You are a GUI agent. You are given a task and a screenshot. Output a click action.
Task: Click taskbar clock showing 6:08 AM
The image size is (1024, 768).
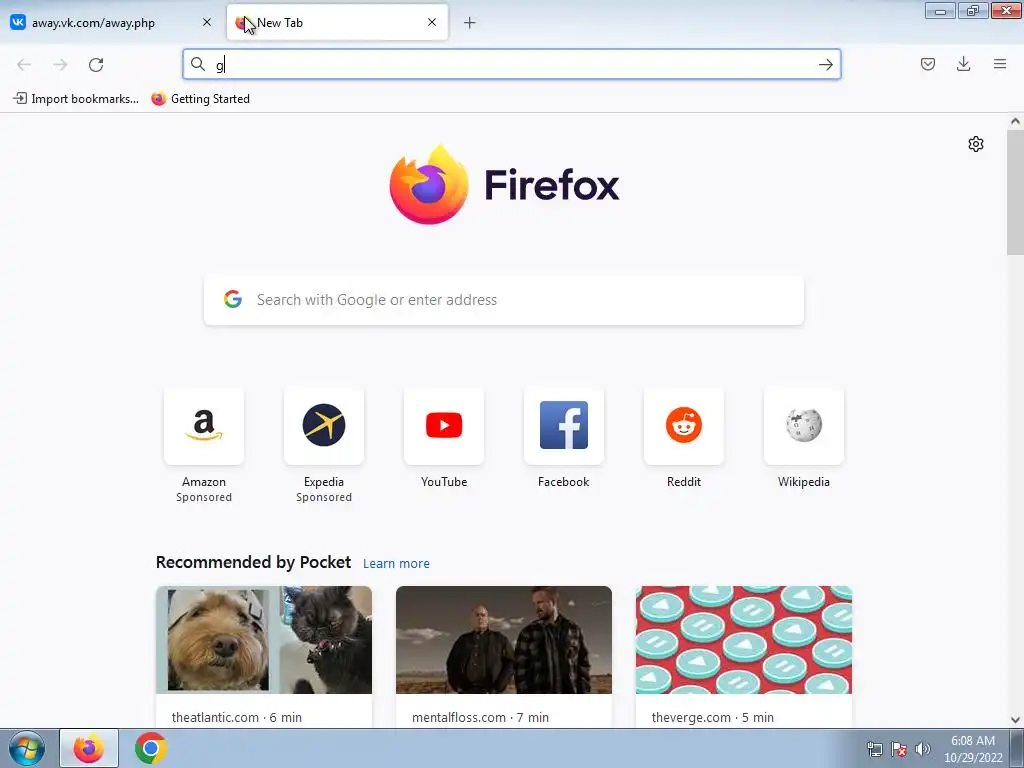pos(973,749)
